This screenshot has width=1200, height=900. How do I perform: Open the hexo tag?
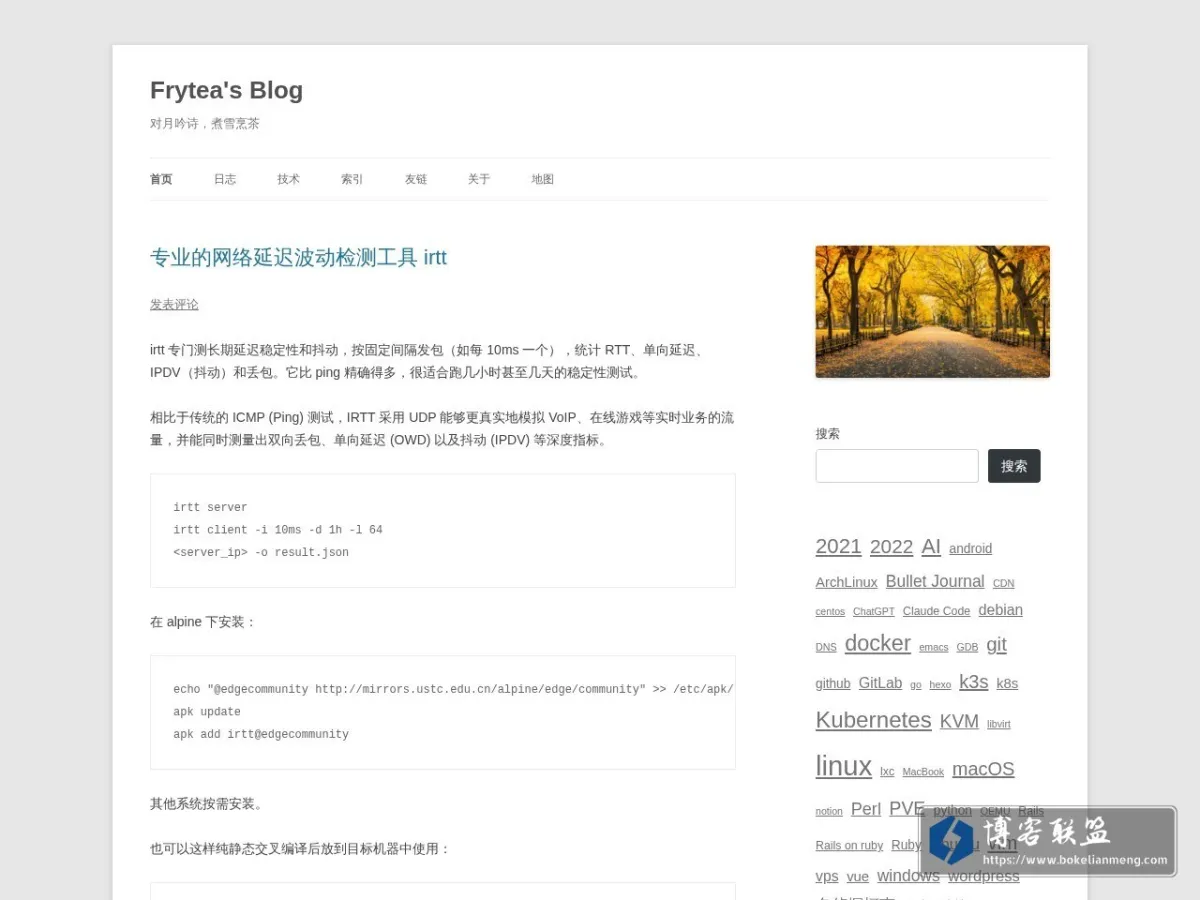coord(940,685)
